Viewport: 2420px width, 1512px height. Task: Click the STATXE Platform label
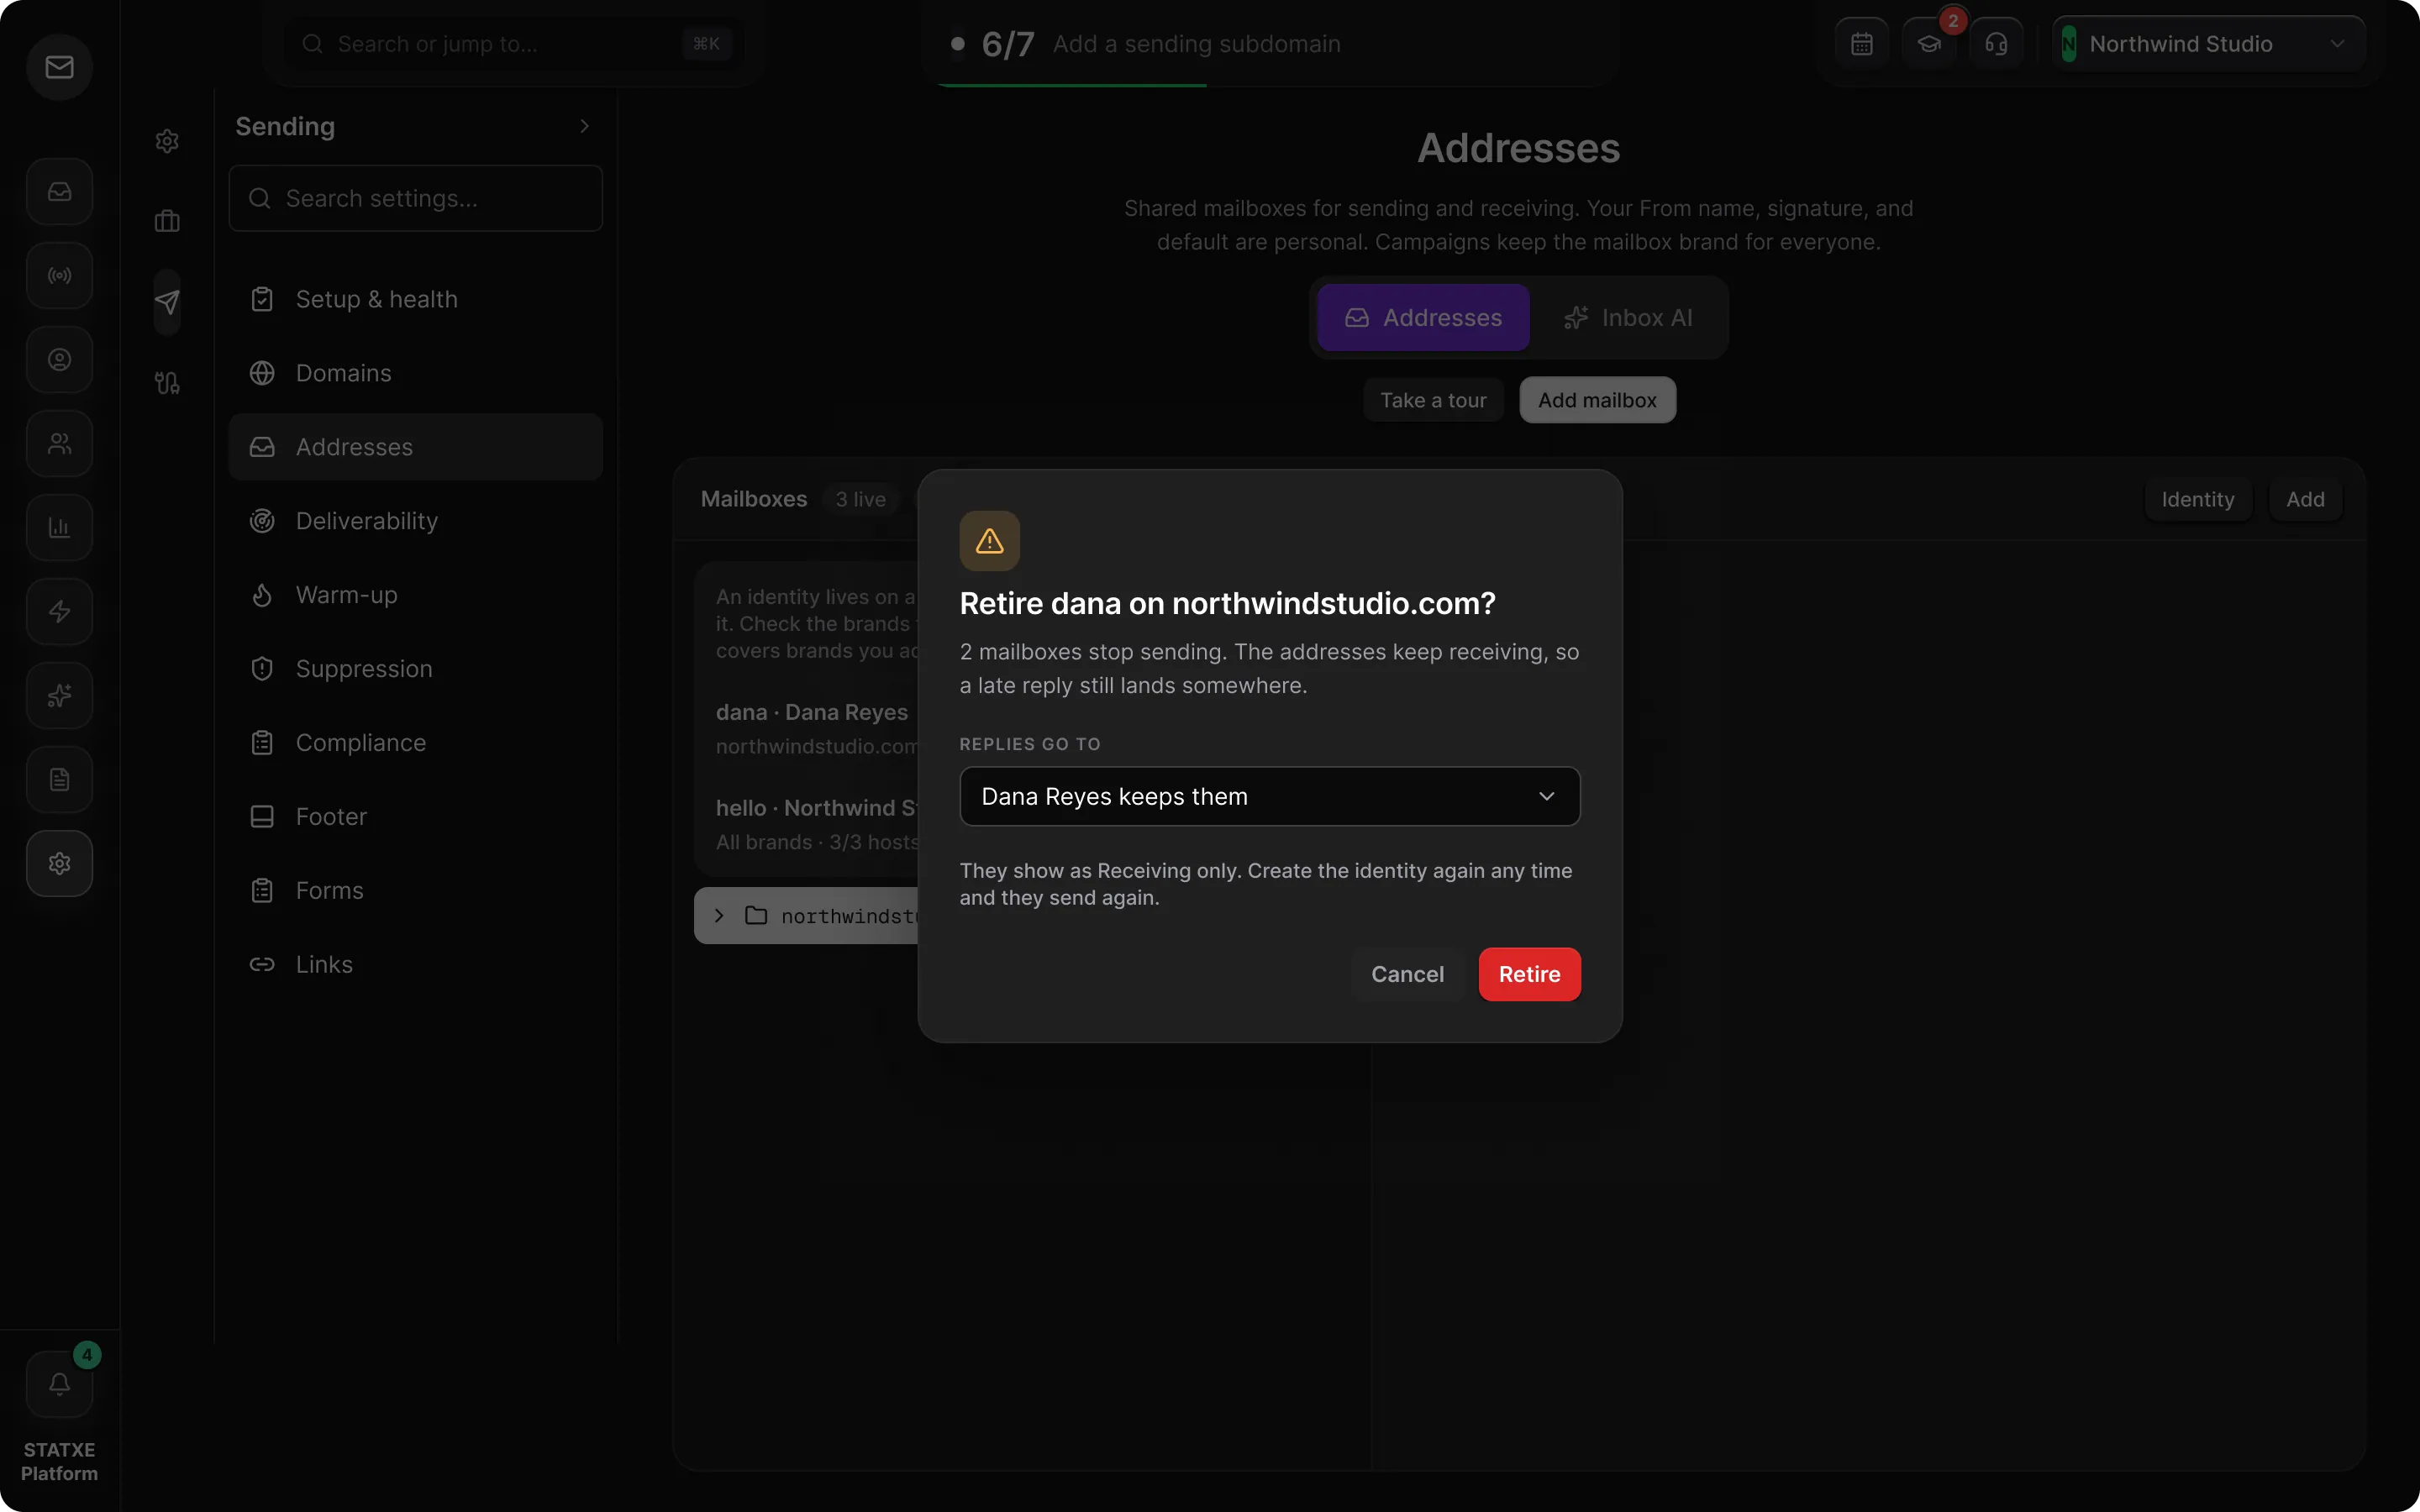click(x=59, y=1461)
